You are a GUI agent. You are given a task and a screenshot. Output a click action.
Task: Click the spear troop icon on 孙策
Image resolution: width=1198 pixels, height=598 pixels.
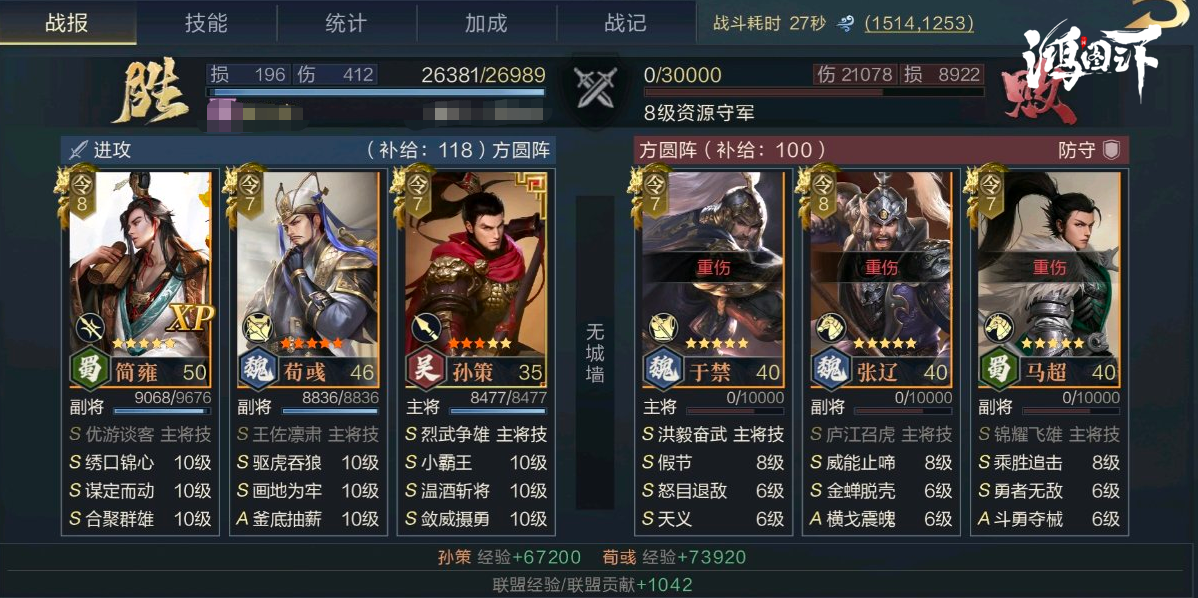pos(426,328)
